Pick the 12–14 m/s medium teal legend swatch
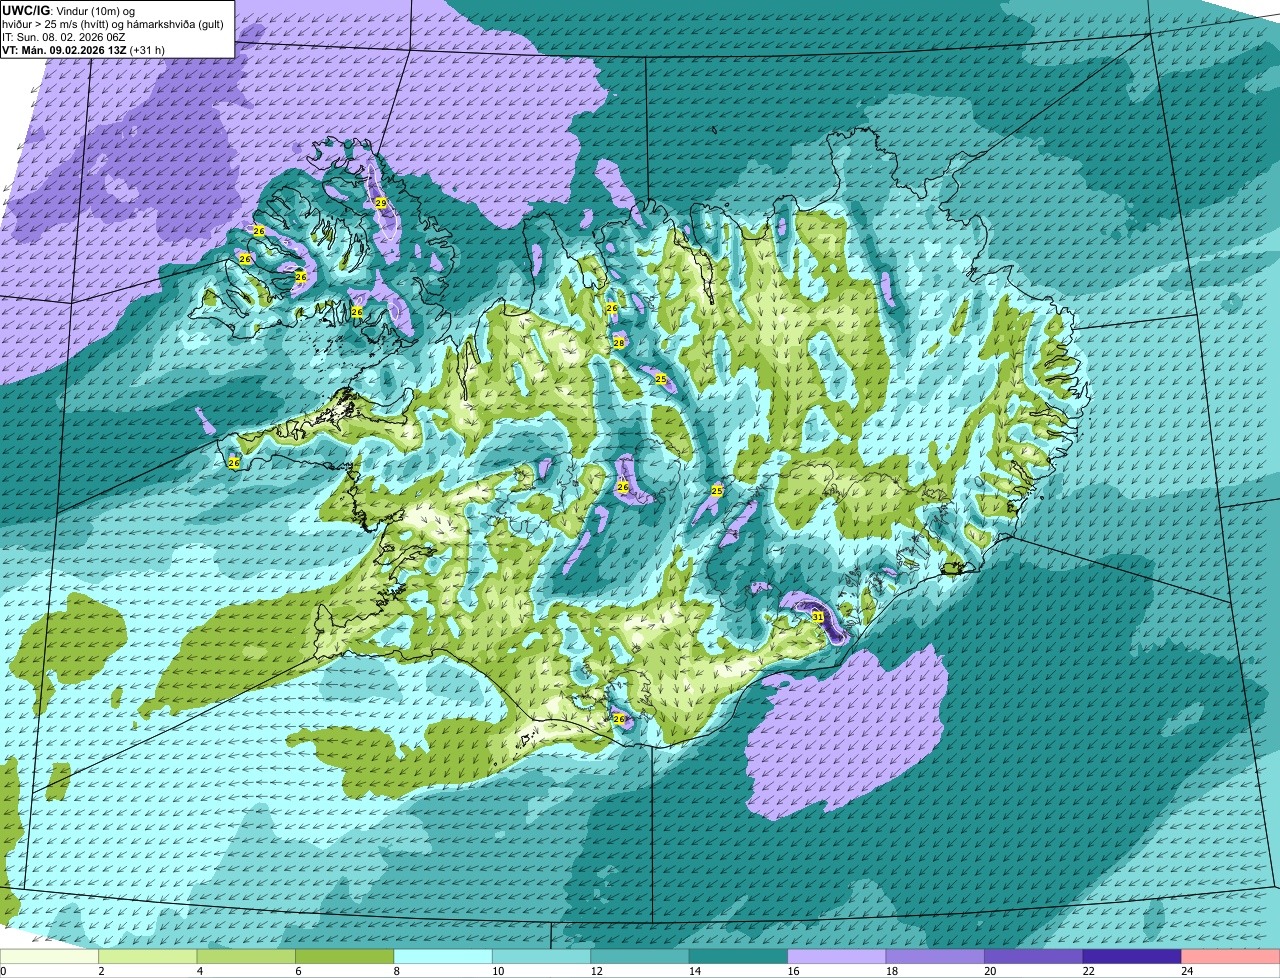Screen dimensions: 1280x978 pyautogui.click(x=640, y=956)
